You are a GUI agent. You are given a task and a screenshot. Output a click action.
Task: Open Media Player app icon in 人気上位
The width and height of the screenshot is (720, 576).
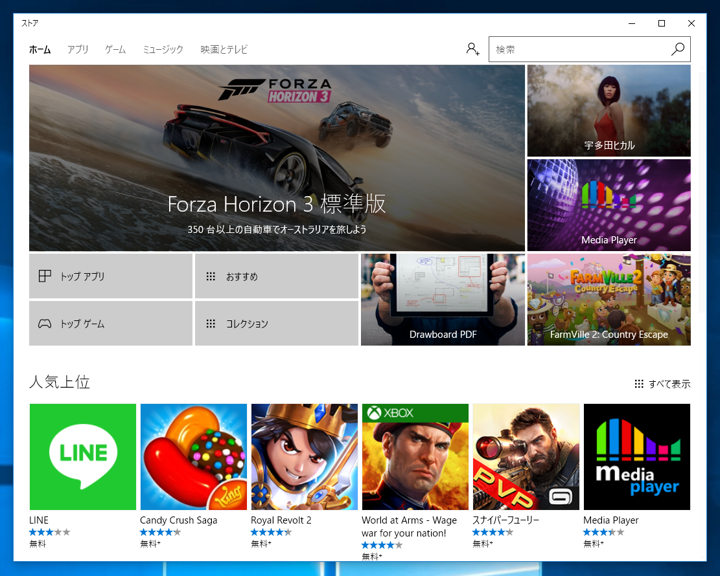(637, 457)
